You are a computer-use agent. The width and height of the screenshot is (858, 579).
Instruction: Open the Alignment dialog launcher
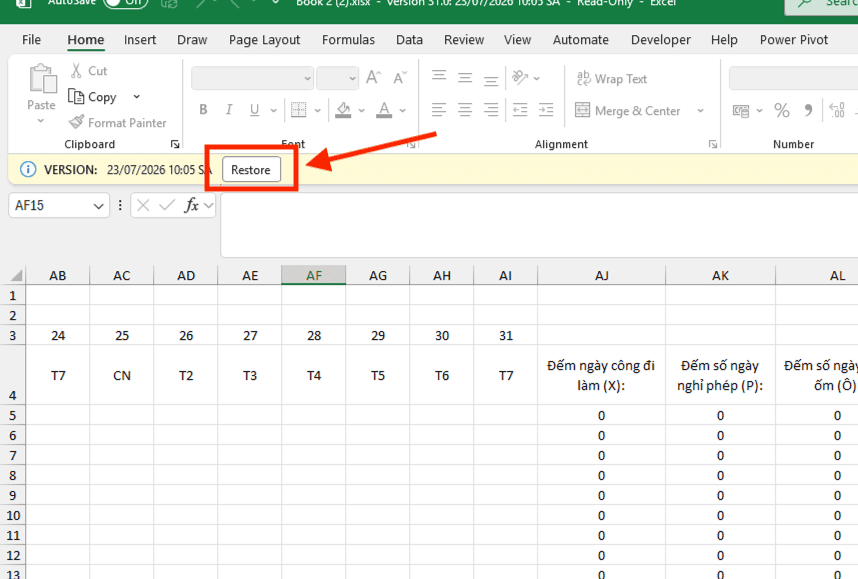pos(713,144)
